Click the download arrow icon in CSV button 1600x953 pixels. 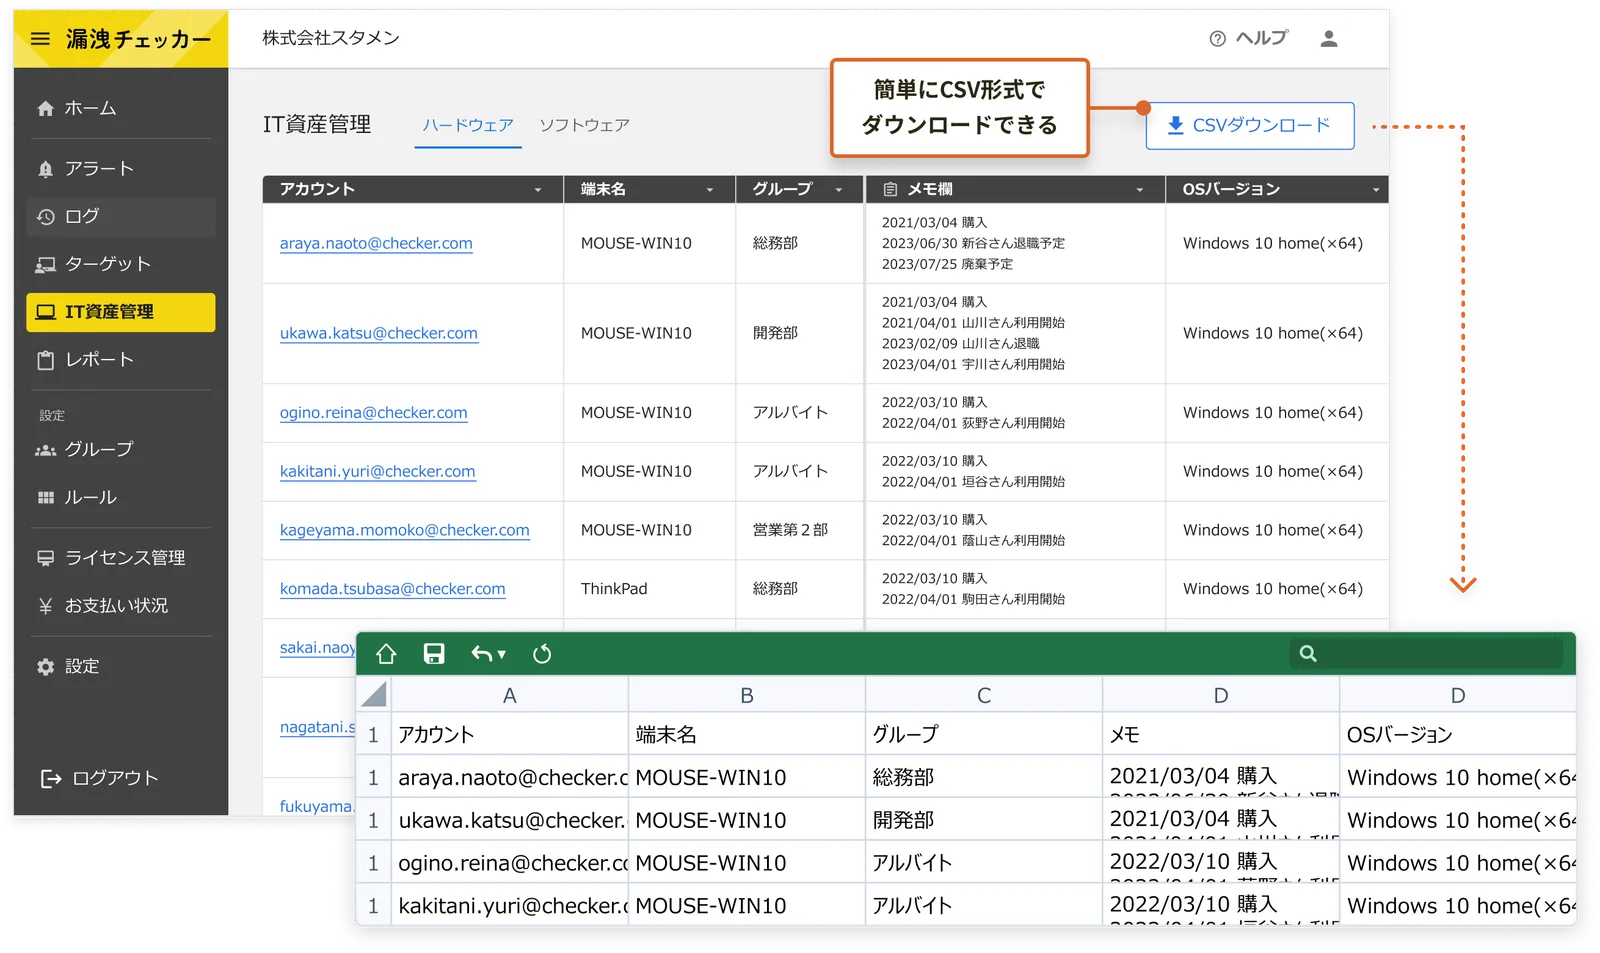click(x=1176, y=125)
